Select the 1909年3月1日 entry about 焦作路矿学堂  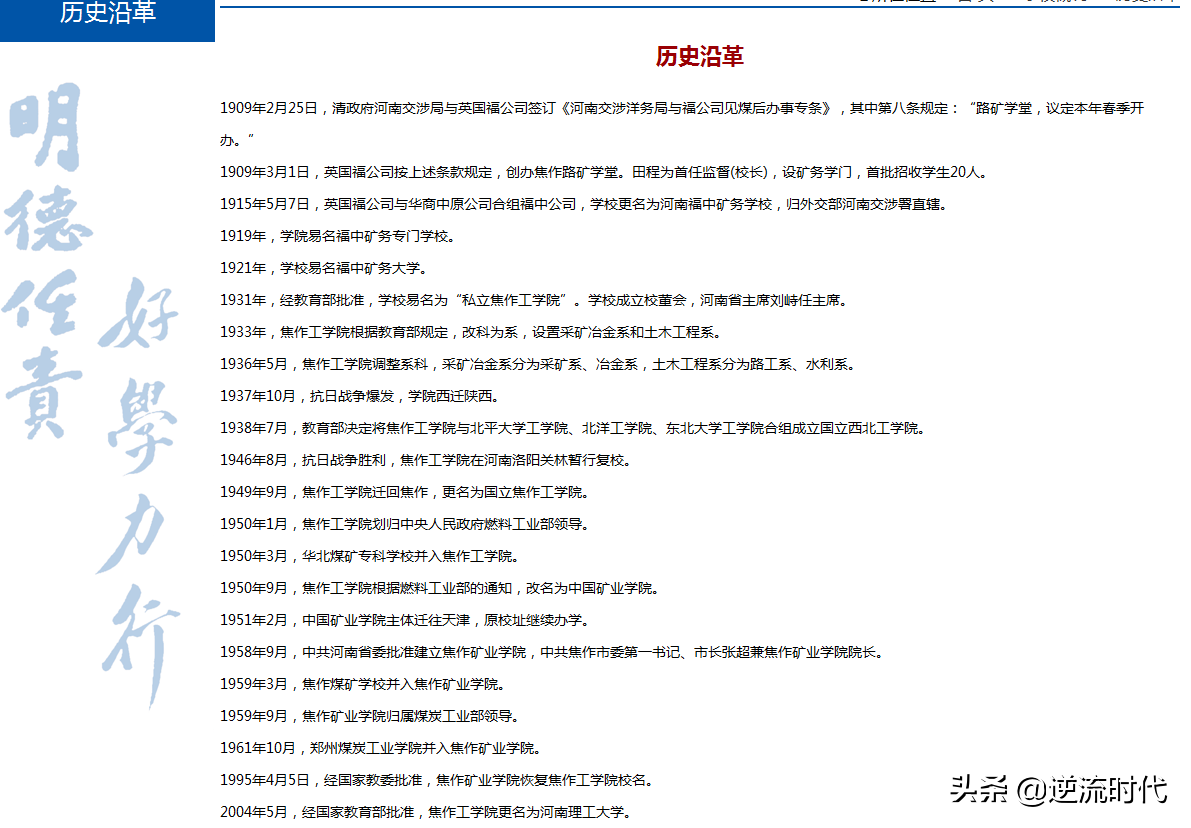(605, 172)
